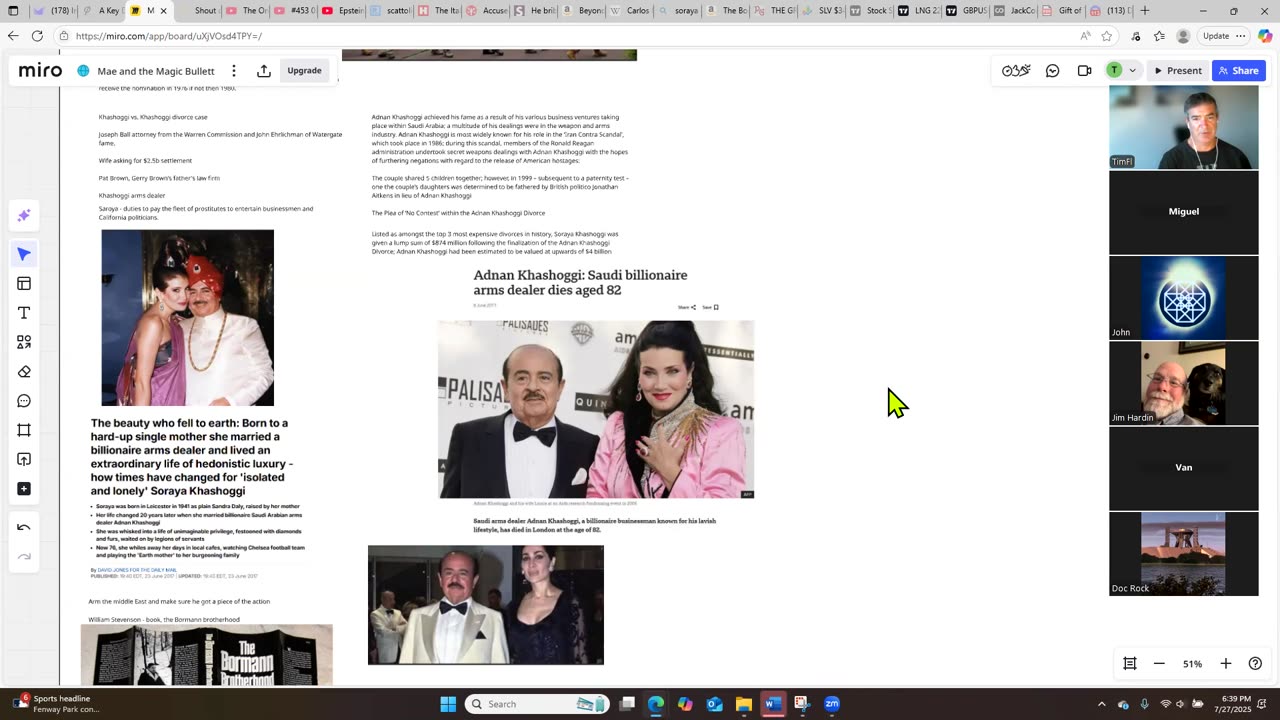Viewport: 1280px width, 720px height.
Task: Switch to the soraya browser tab
Action: tap(679, 11)
